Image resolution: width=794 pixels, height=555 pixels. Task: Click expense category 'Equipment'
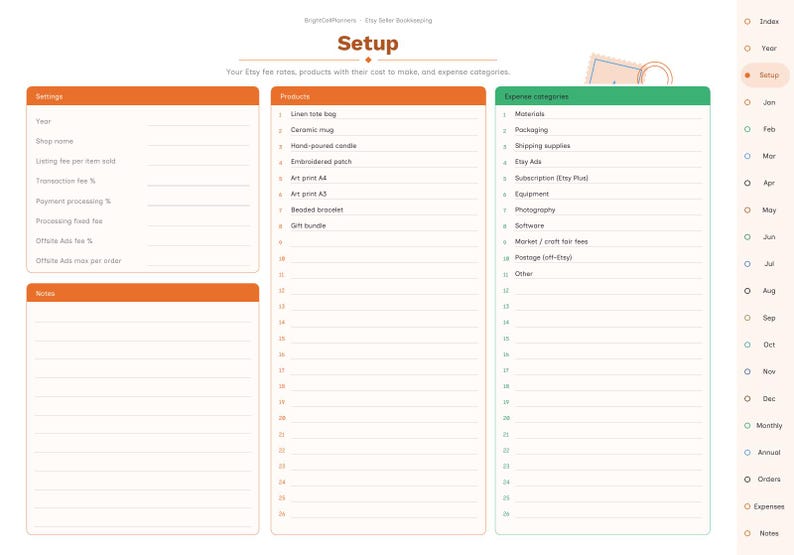[602, 194]
